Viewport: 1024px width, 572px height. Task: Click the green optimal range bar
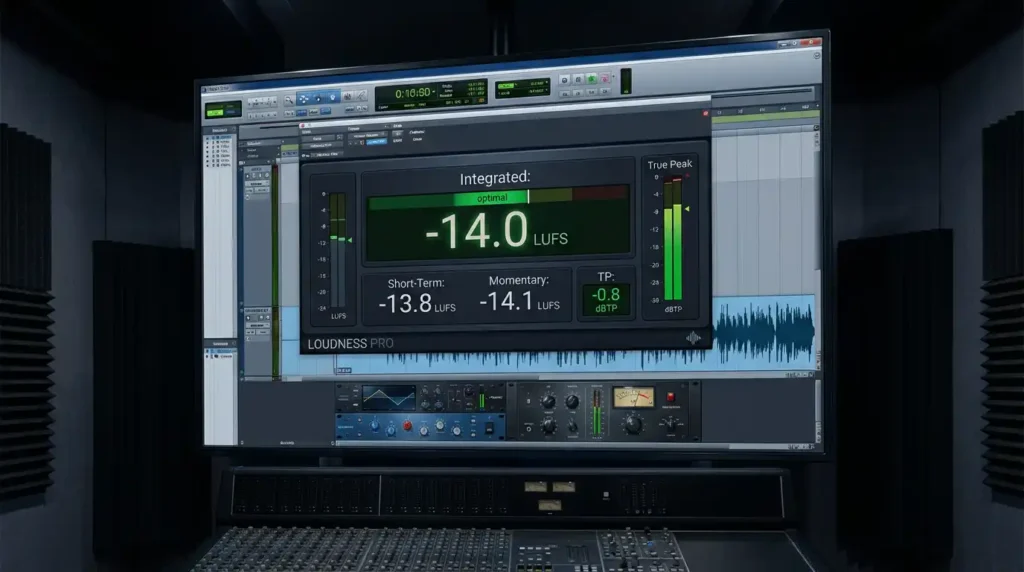[x=491, y=198]
